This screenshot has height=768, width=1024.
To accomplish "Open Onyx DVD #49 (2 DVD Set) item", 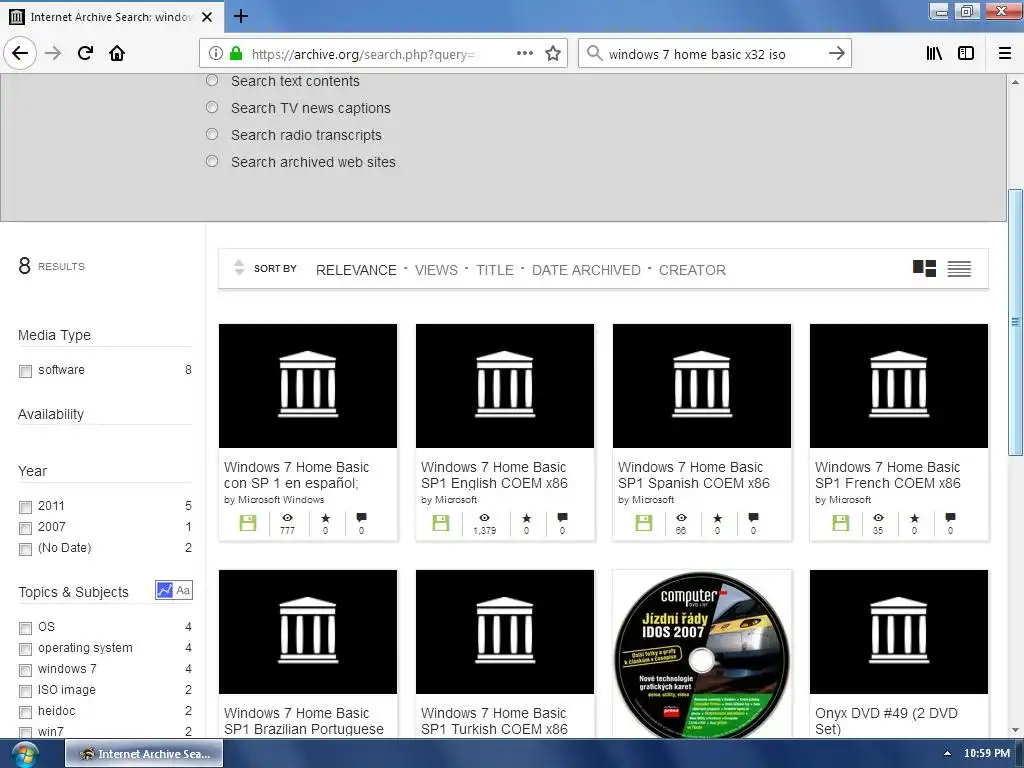I will coord(886,721).
